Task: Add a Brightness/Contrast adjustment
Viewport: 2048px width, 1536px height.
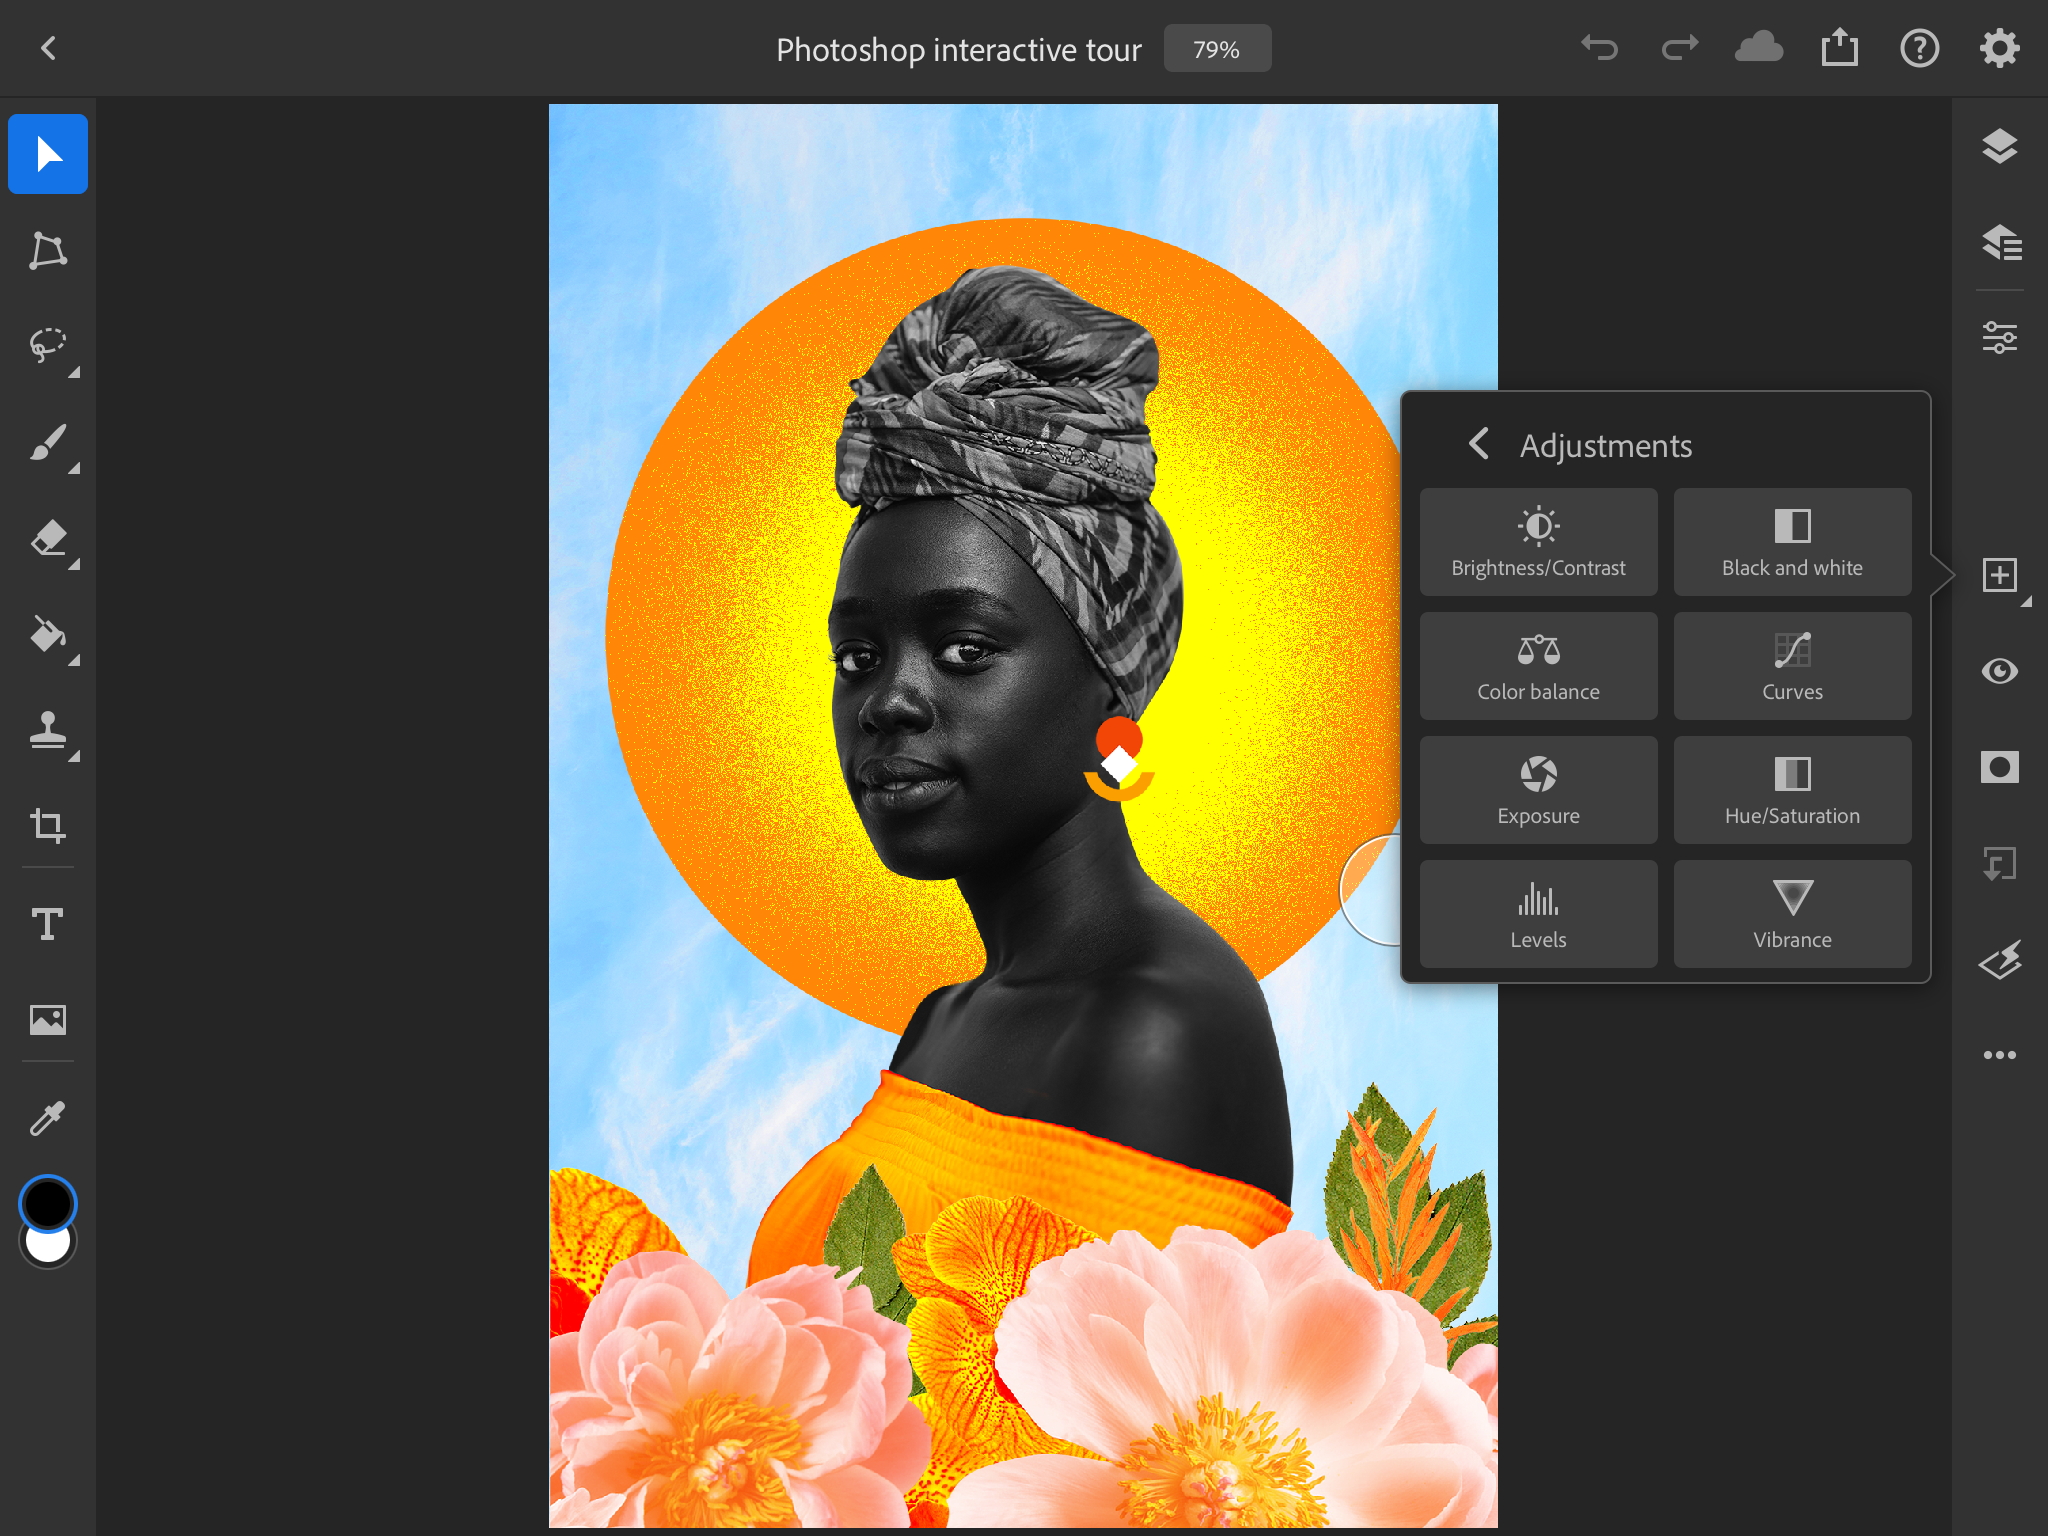Action: coord(1538,542)
